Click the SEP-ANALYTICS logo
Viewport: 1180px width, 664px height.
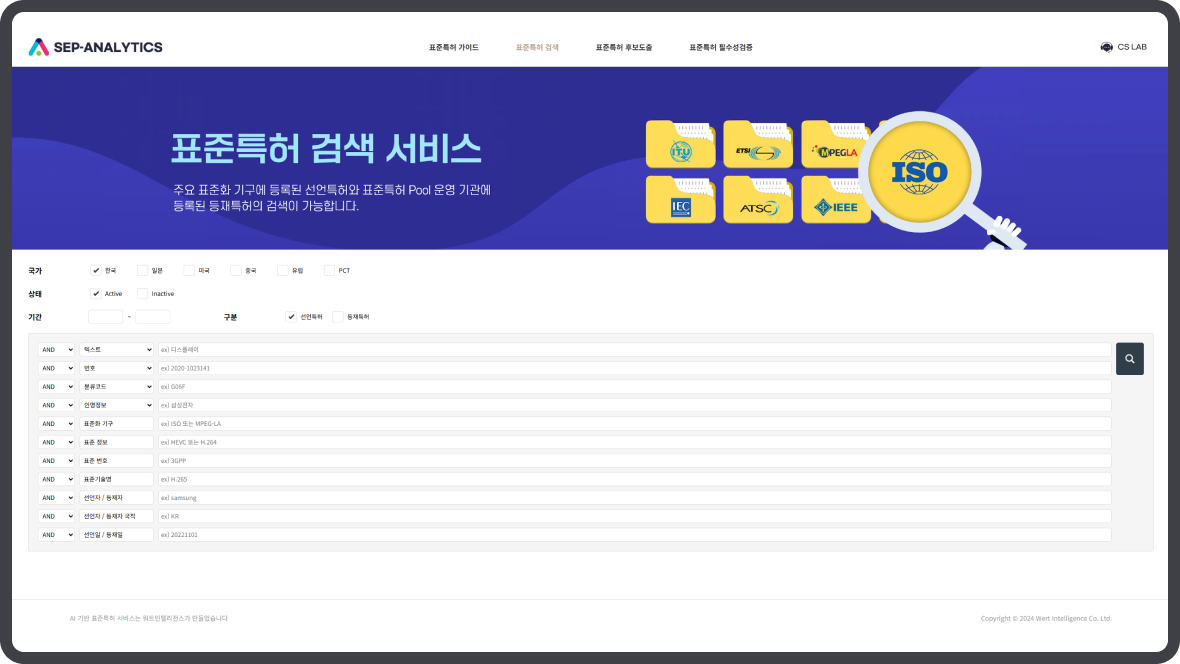pos(96,47)
